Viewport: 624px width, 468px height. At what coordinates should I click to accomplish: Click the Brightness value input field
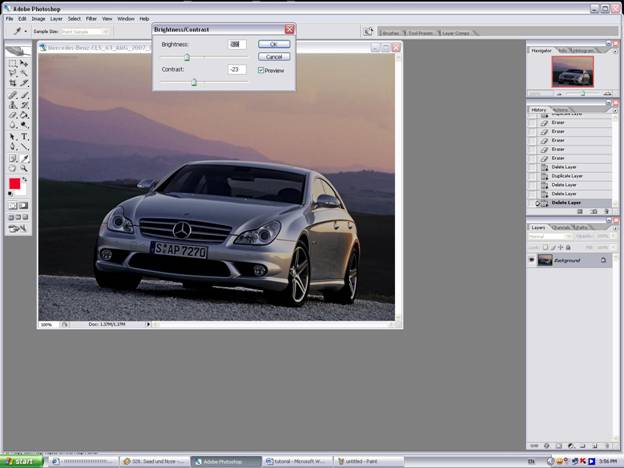[x=236, y=45]
